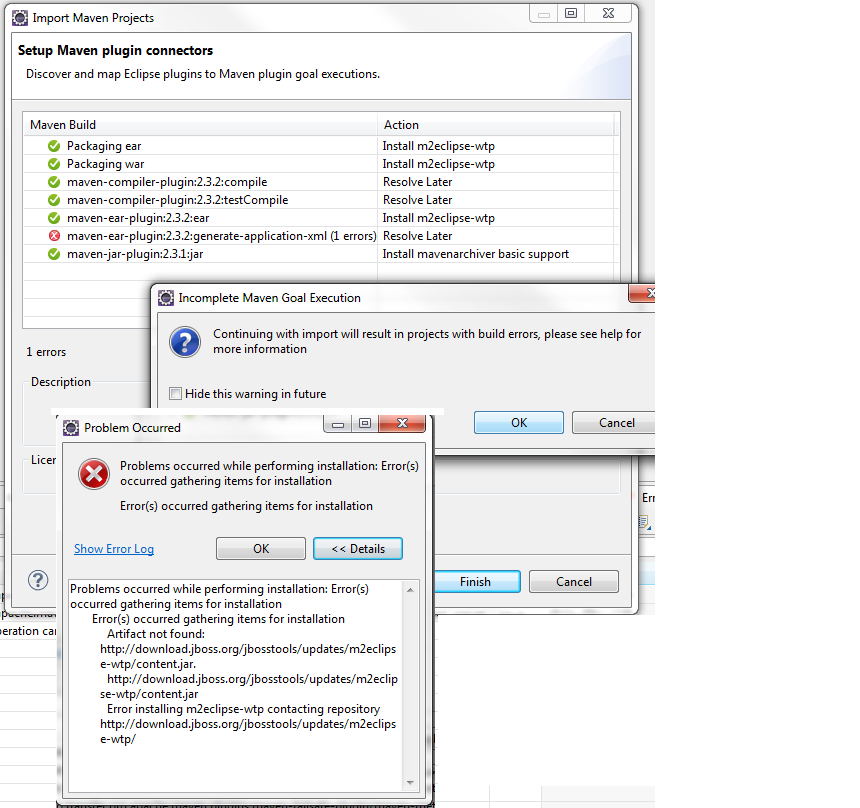The image size is (860, 808).
Task: Cancel the Import Maven Projects wizard
Action: tap(574, 582)
